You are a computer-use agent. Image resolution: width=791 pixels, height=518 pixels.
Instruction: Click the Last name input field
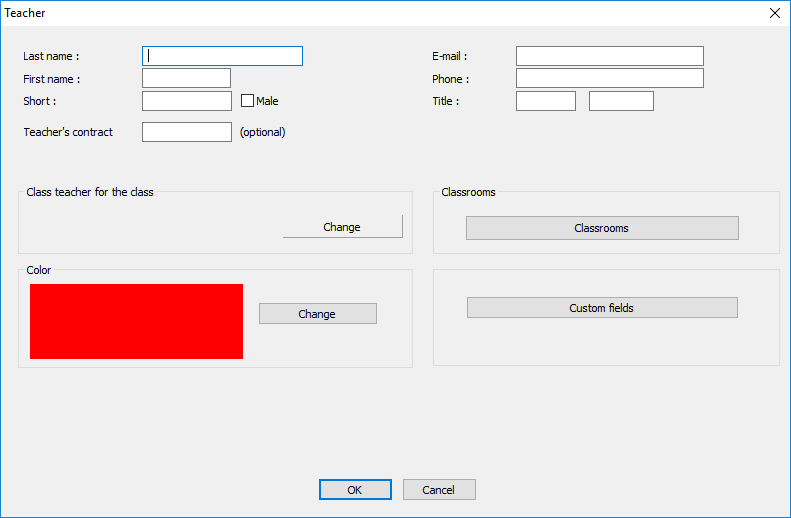[x=222, y=56]
